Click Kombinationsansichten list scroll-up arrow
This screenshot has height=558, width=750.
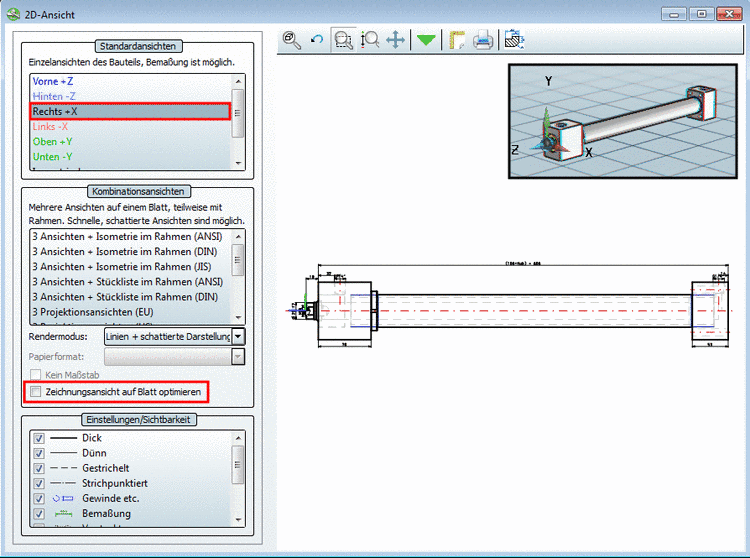[238, 236]
